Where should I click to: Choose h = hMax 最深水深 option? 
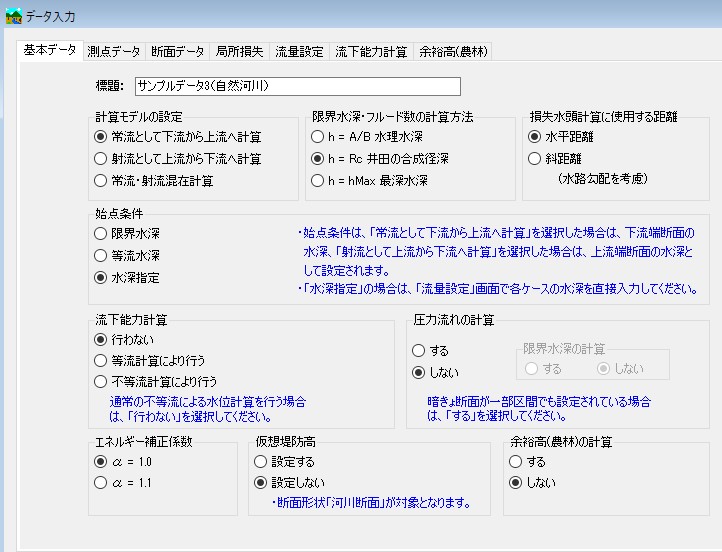(369, 180)
